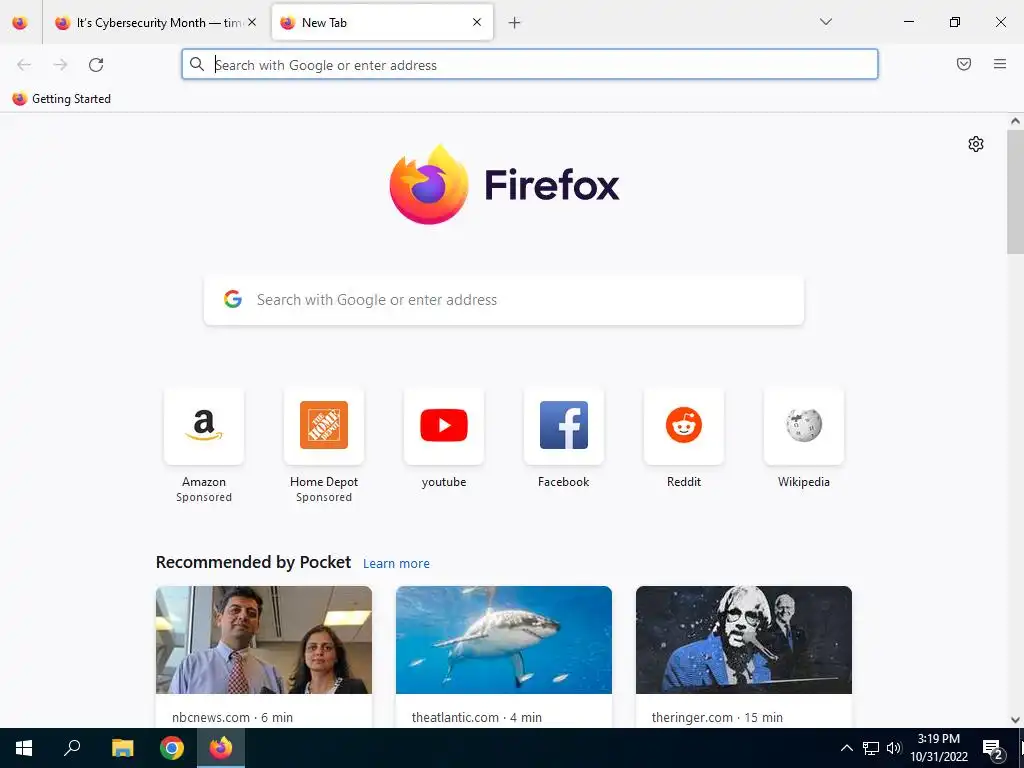1024x768 pixels.
Task: Click the magnifier icon in address bar
Action: coord(197,64)
